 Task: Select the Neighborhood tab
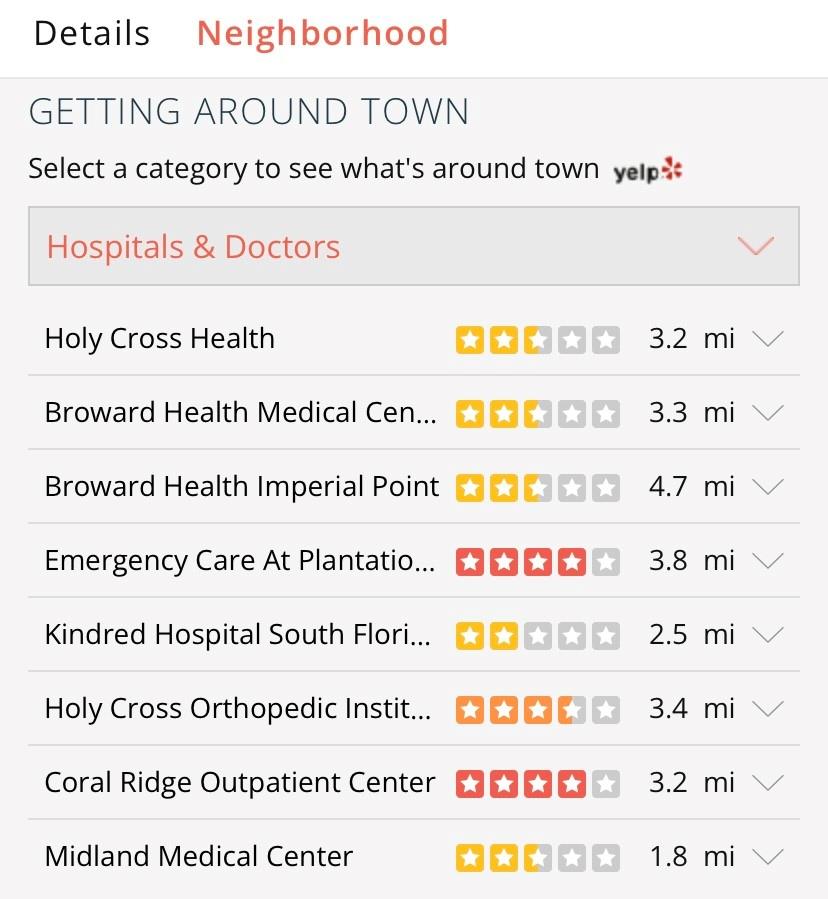tap(322, 33)
